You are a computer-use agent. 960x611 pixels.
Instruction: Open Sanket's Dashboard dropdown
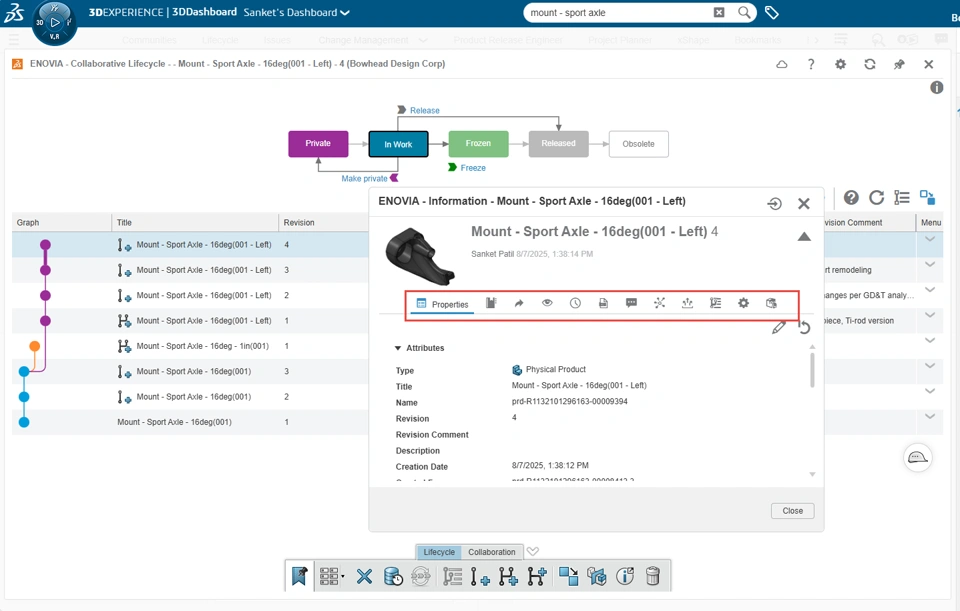(296, 12)
